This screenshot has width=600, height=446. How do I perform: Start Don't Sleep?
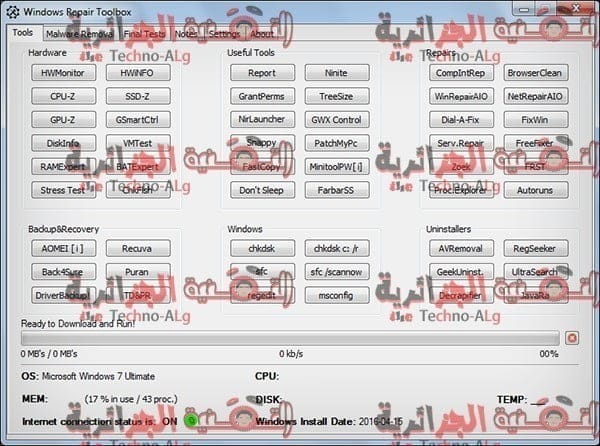point(262,190)
